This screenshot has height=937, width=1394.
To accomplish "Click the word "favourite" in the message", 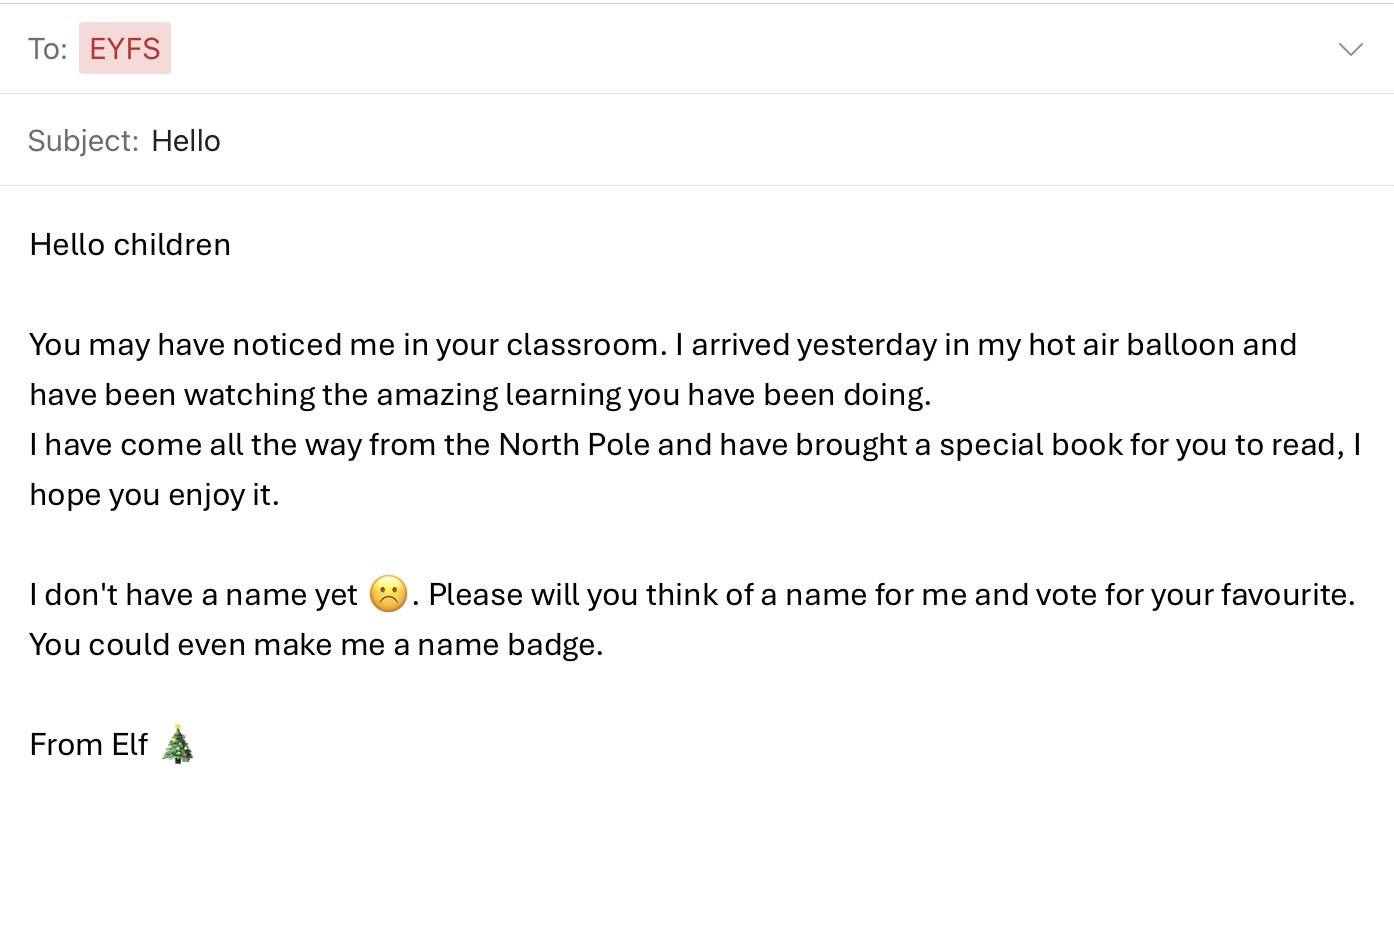I will click(x=1284, y=595).
